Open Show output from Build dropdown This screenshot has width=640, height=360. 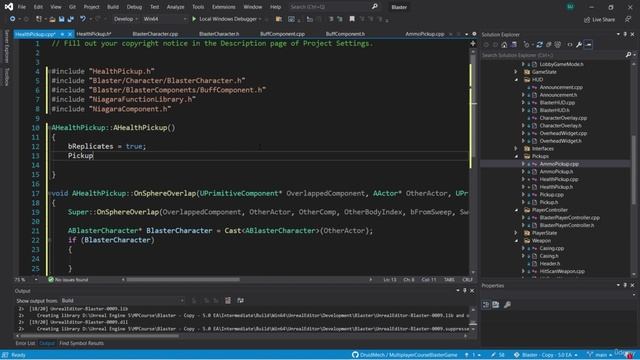pyautogui.click(x=122, y=300)
